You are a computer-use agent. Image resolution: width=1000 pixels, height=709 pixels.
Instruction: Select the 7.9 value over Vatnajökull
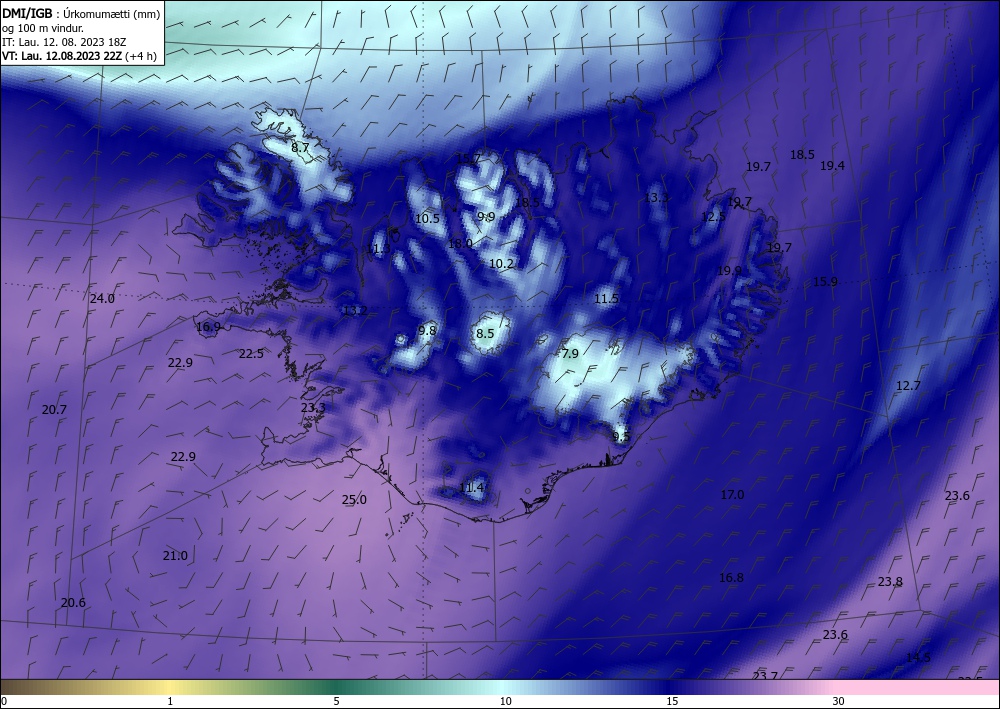(x=570, y=353)
